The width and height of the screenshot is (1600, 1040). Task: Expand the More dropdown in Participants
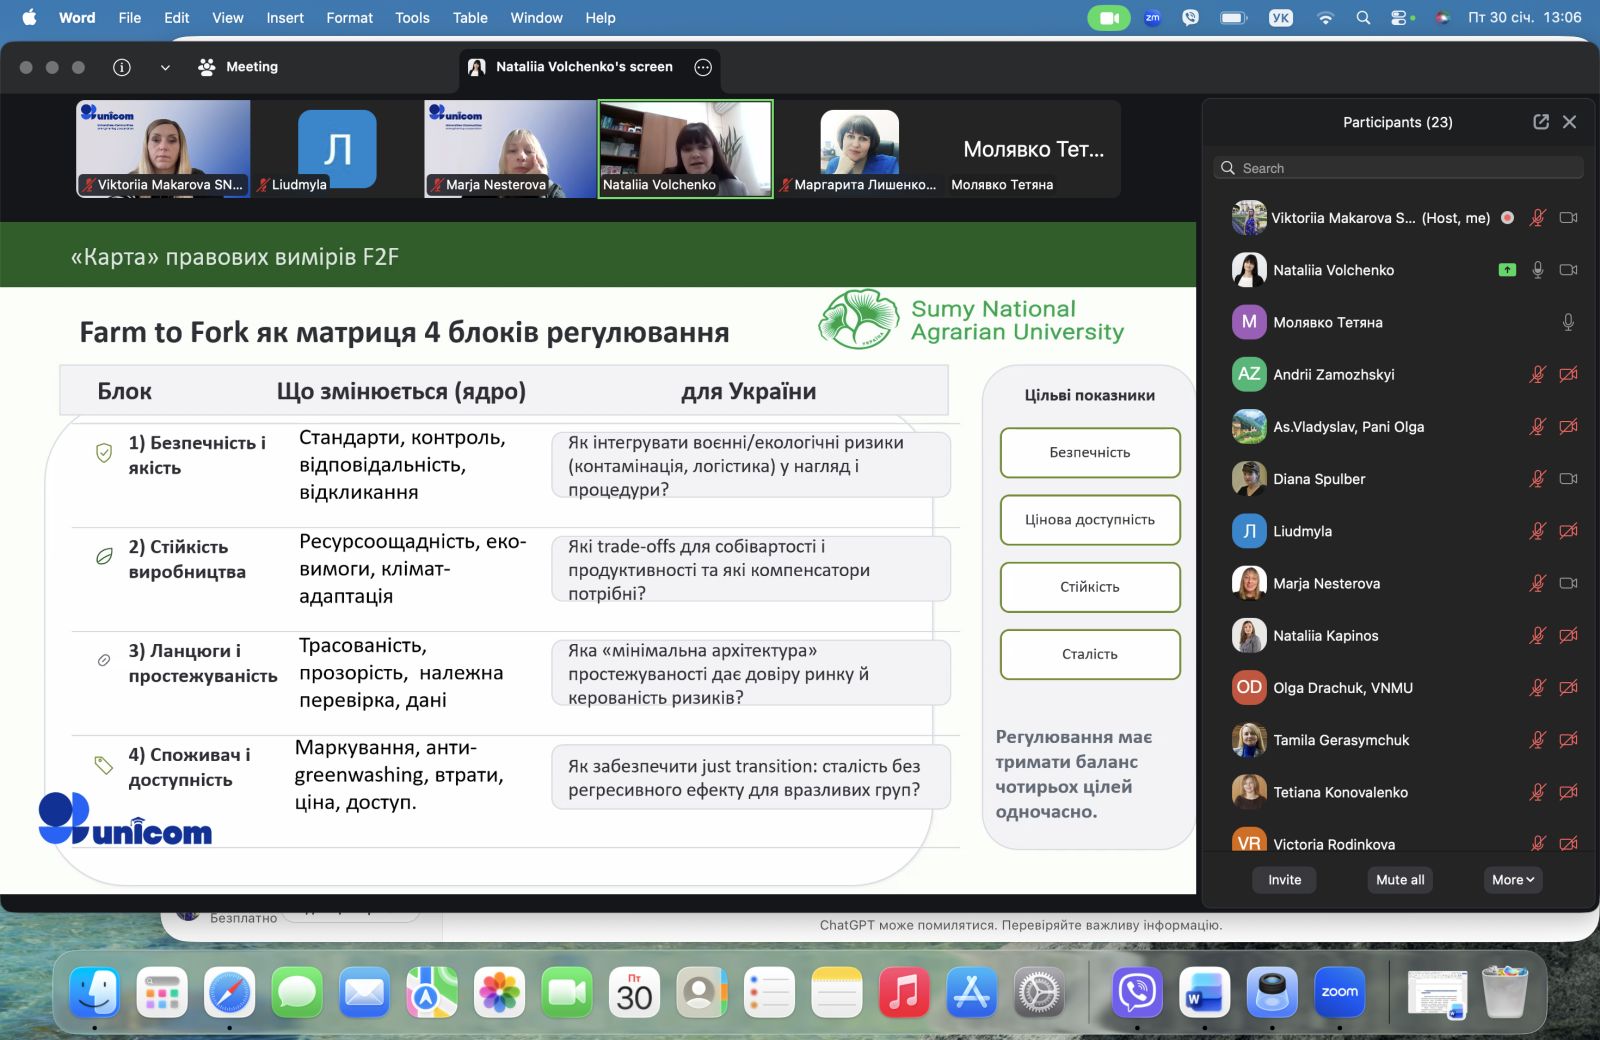pos(1512,880)
